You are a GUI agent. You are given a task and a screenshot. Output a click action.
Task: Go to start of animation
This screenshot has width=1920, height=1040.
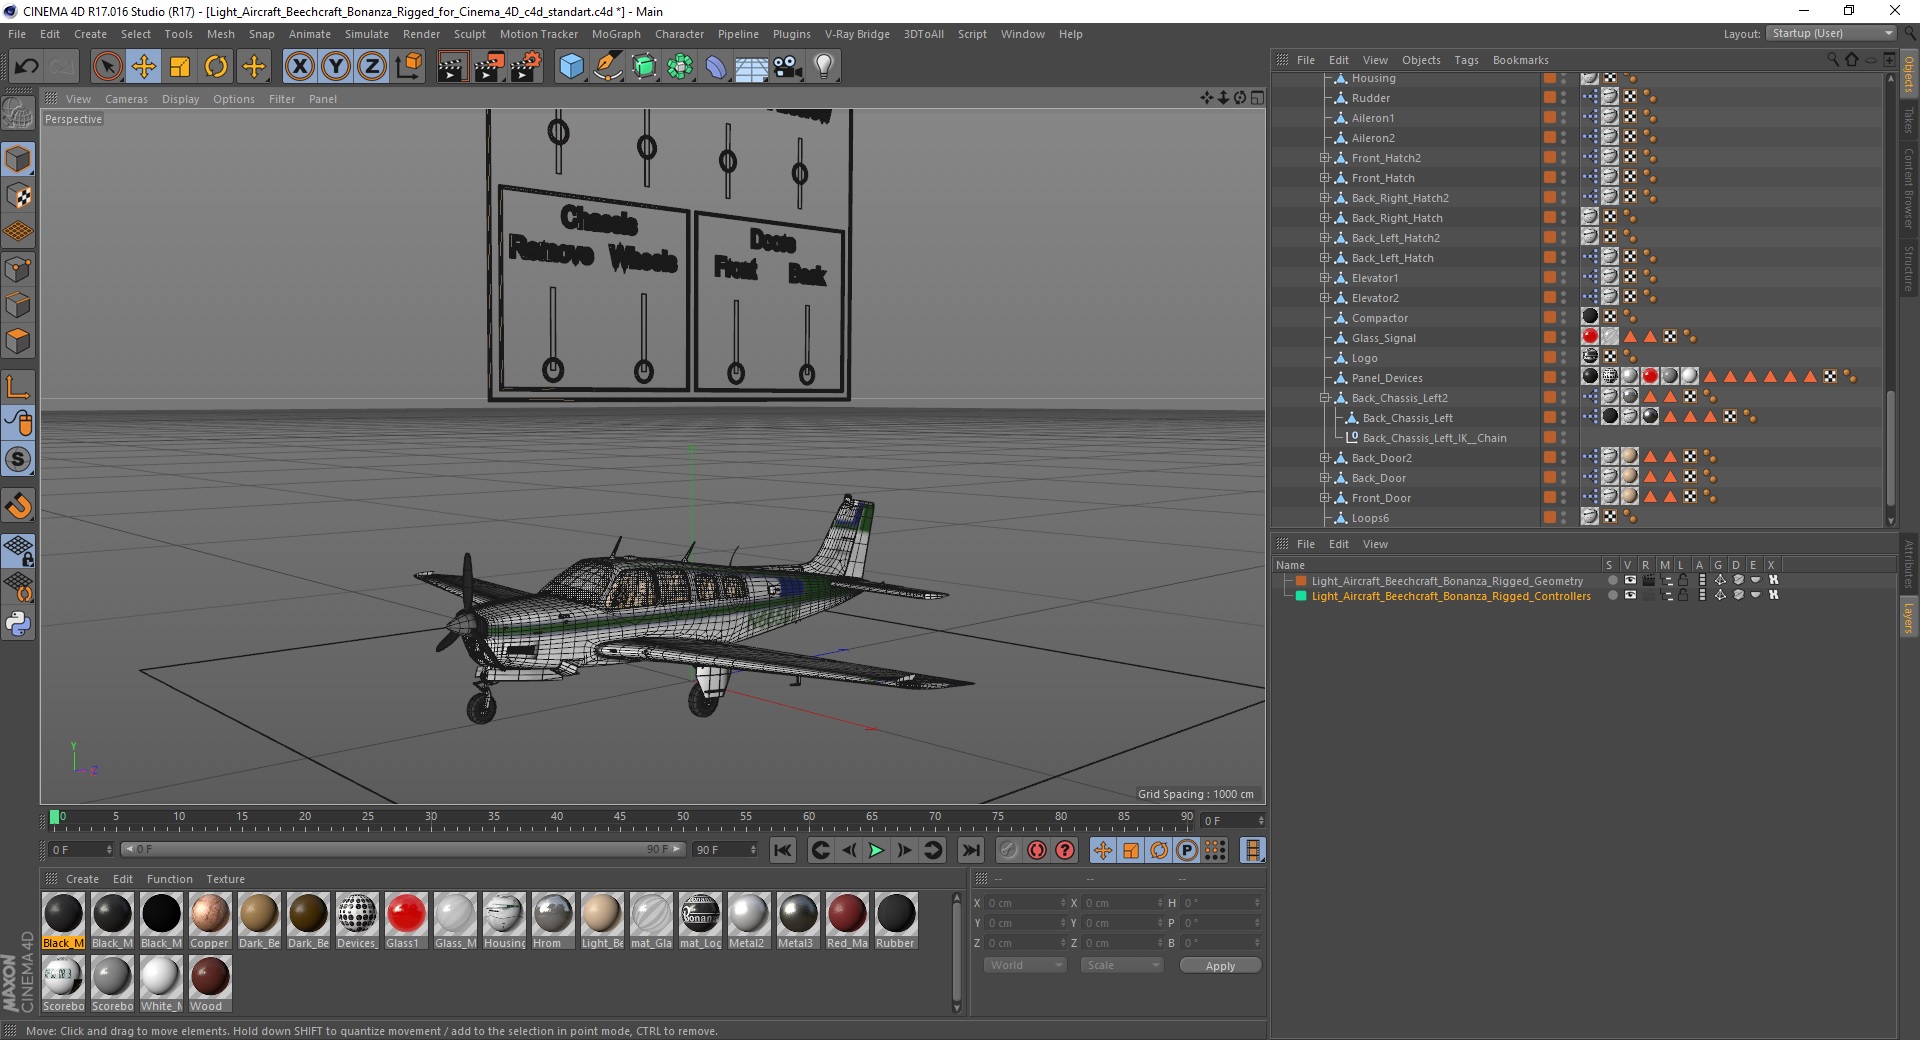pos(783,850)
